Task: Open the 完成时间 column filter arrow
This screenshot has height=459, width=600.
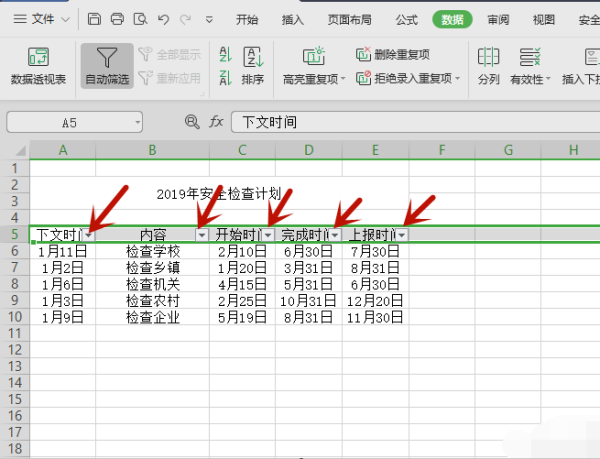Action: pyautogui.click(x=335, y=235)
